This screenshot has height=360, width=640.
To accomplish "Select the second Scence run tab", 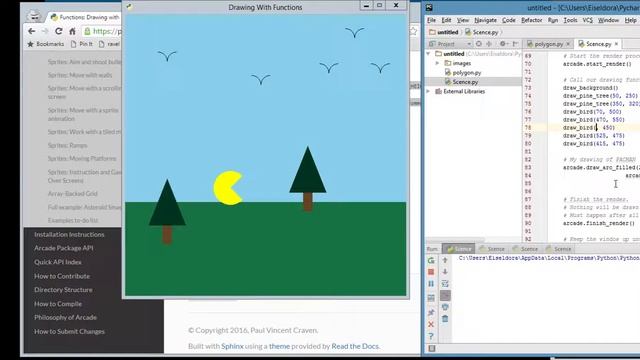I will point(492,249).
